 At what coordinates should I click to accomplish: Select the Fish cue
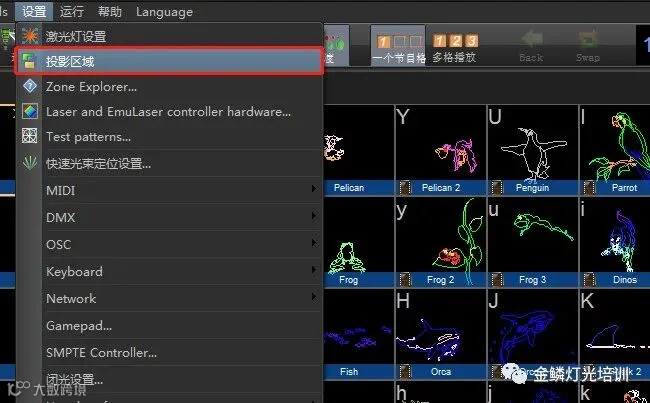click(x=358, y=334)
